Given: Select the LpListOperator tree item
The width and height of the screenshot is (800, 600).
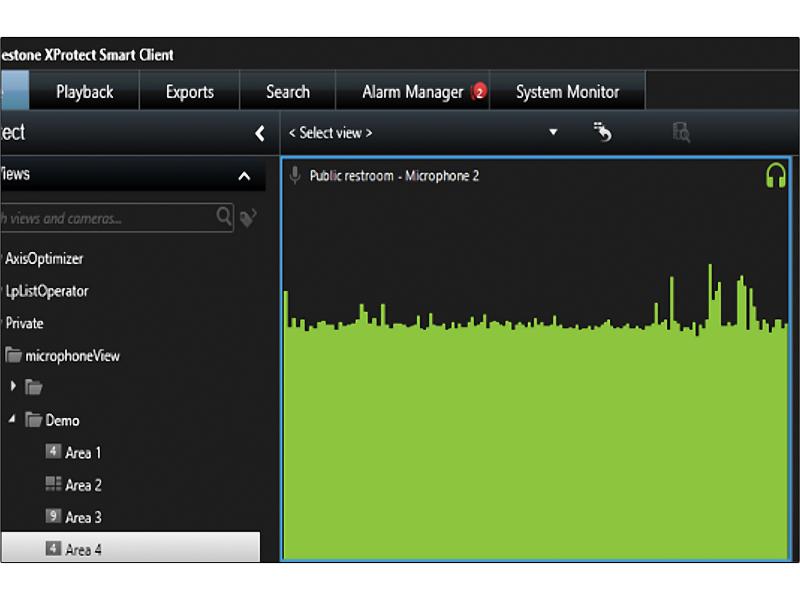Looking at the screenshot, I should pos(46,291).
